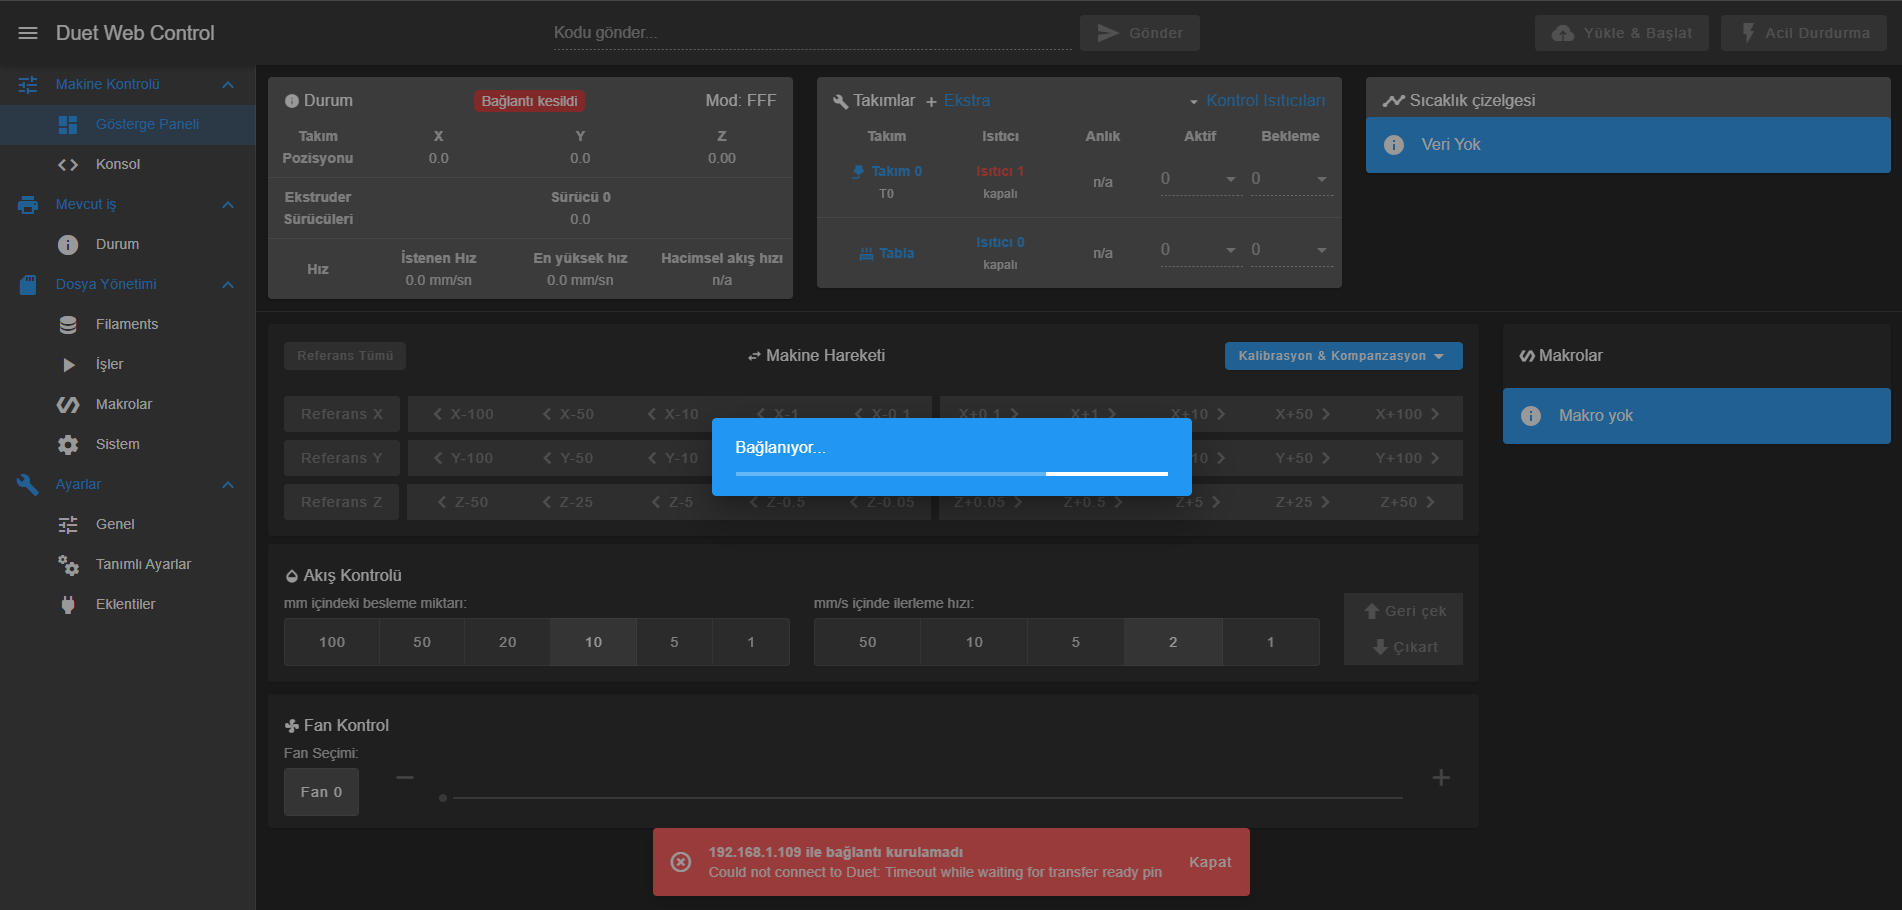Click the Acil Durdurma emergency stop button
The height and width of the screenshot is (910, 1902).
pos(1804,33)
